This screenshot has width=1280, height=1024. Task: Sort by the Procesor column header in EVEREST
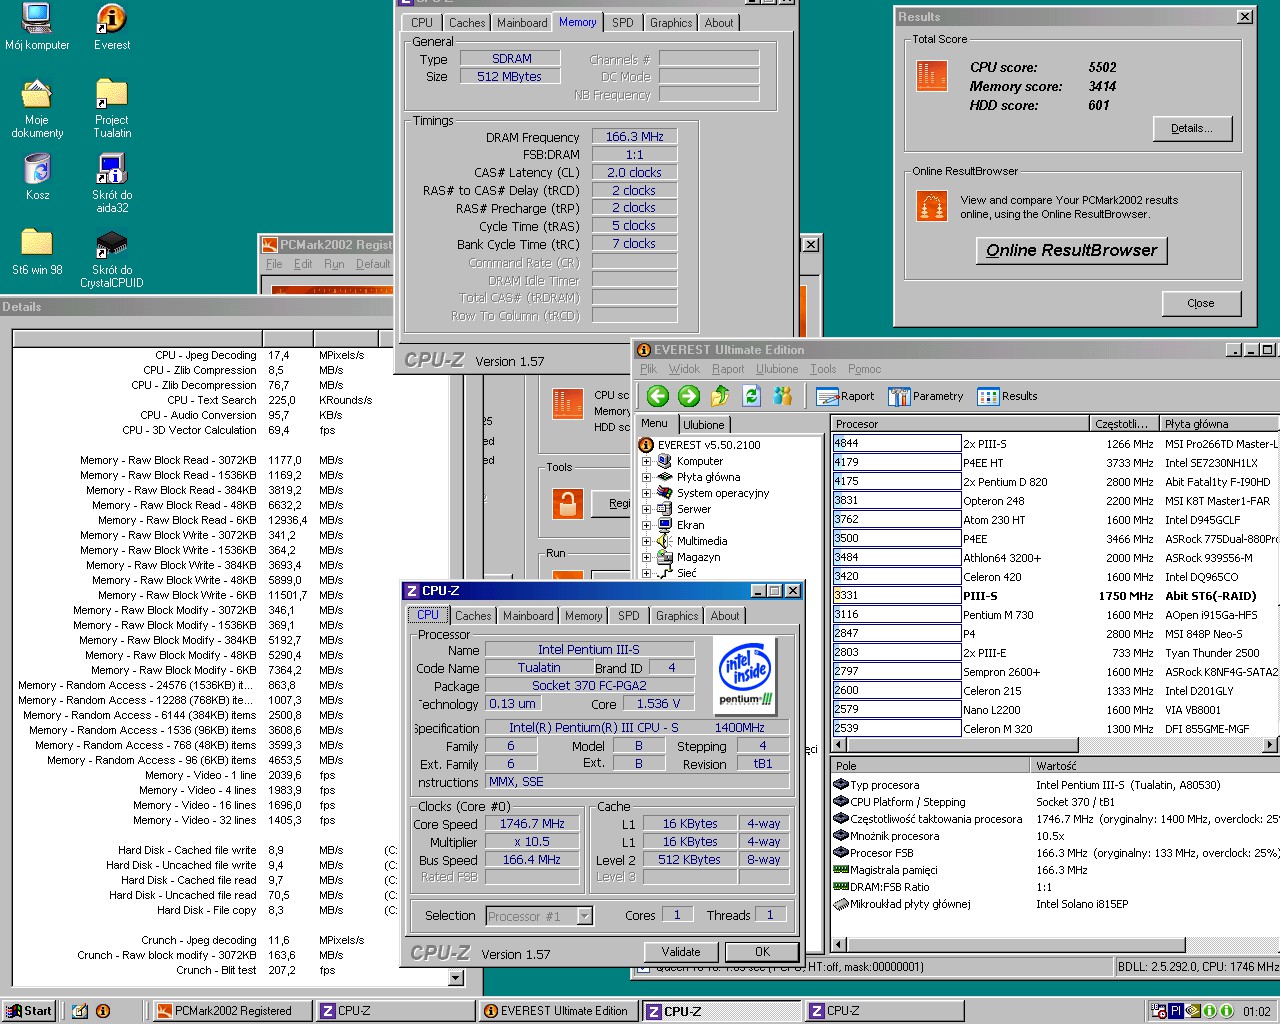pyautogui.click(x=960, y=424)
